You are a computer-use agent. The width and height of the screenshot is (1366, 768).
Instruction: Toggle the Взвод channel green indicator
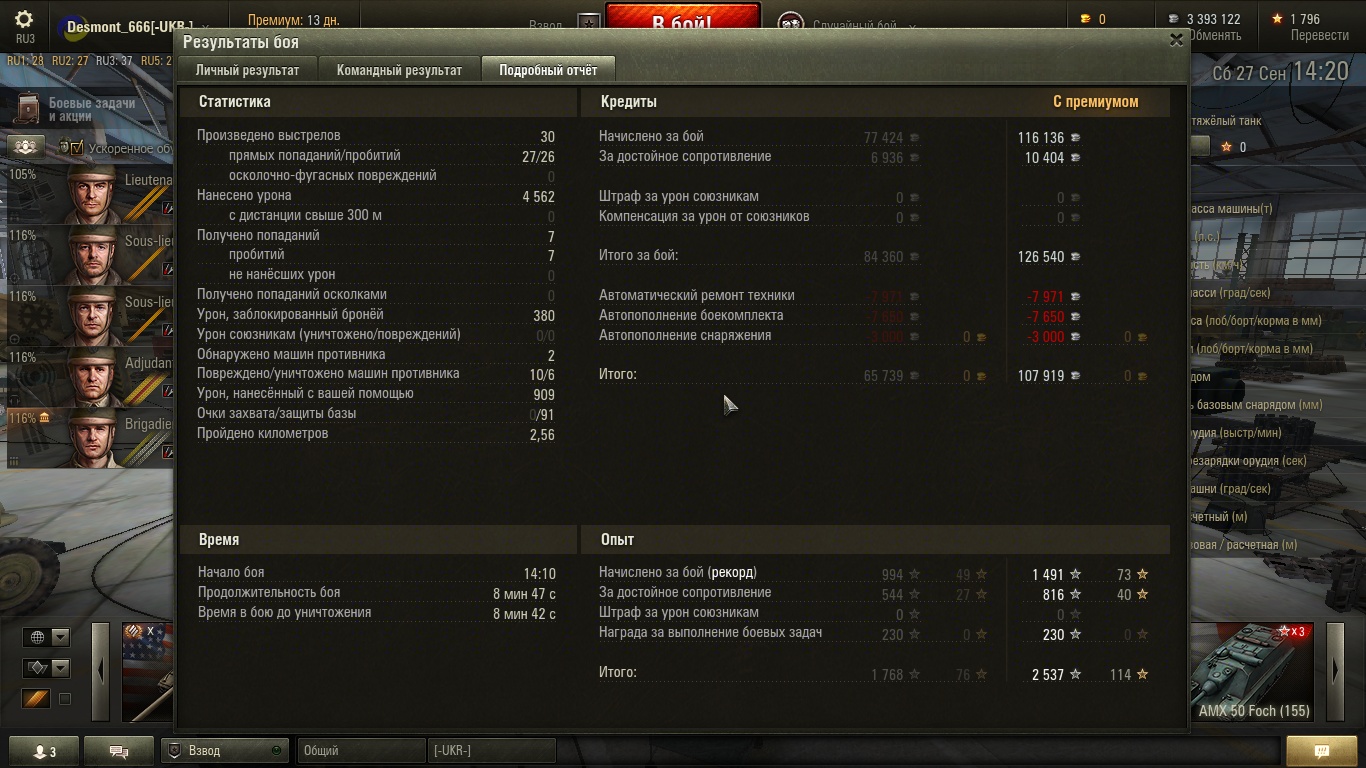coord(277,750)
